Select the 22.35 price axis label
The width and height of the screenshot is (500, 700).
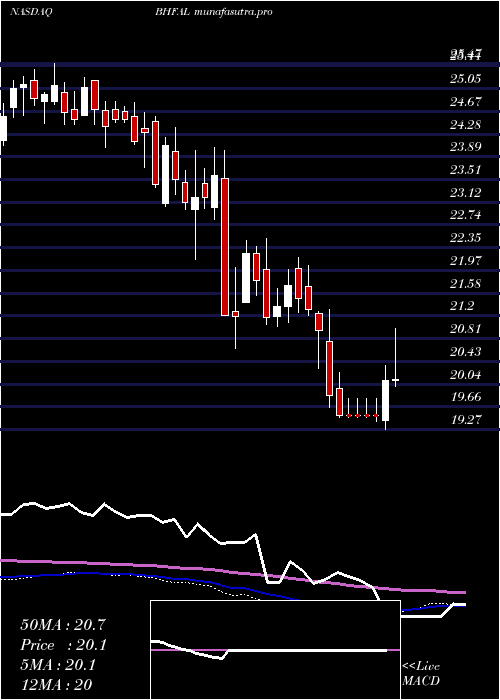tap(466, 238)
